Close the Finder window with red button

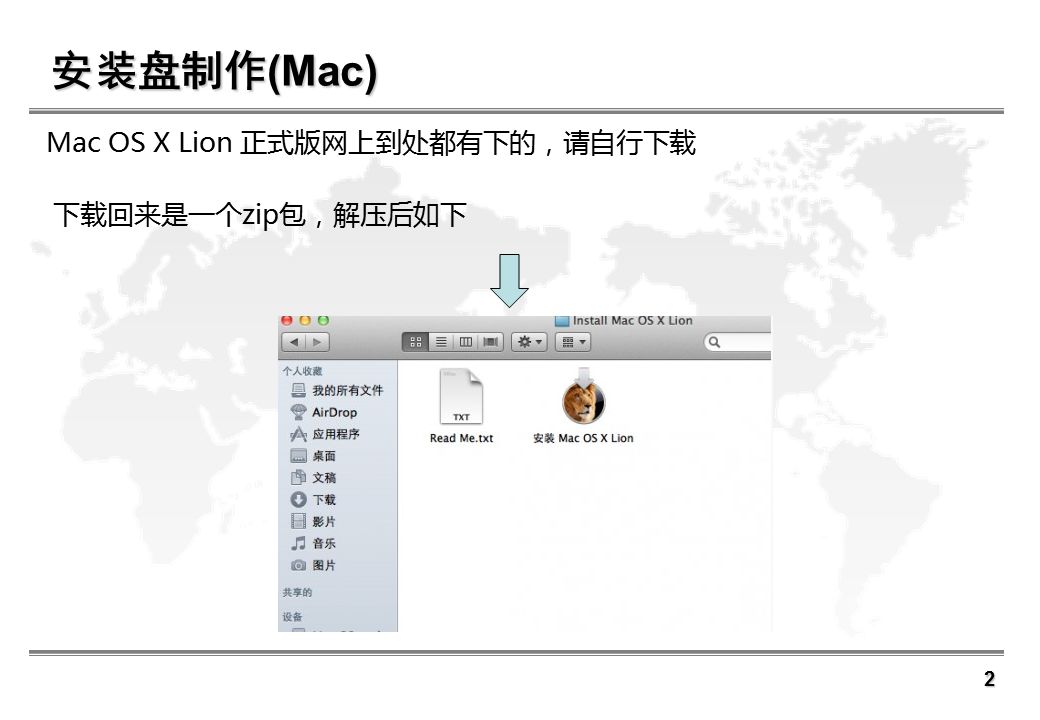(x=287, y=321)
